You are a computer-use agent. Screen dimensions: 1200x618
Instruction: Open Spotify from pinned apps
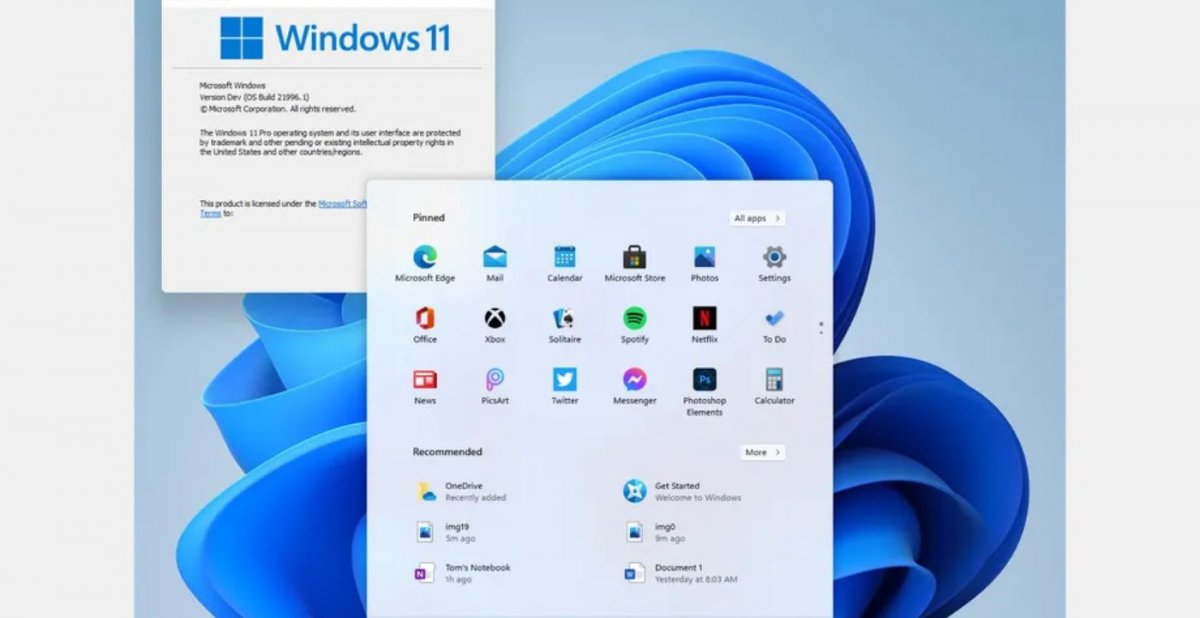coord(635,319)
